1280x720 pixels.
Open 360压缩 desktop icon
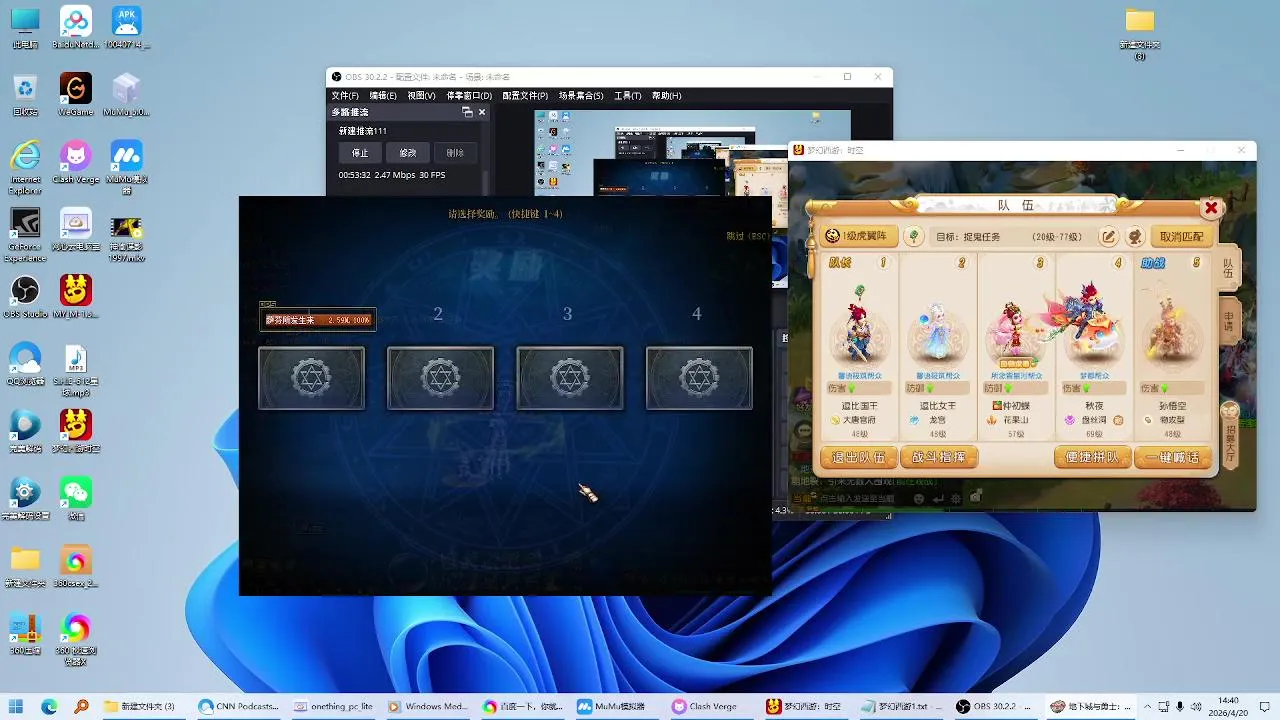[25, 633]
